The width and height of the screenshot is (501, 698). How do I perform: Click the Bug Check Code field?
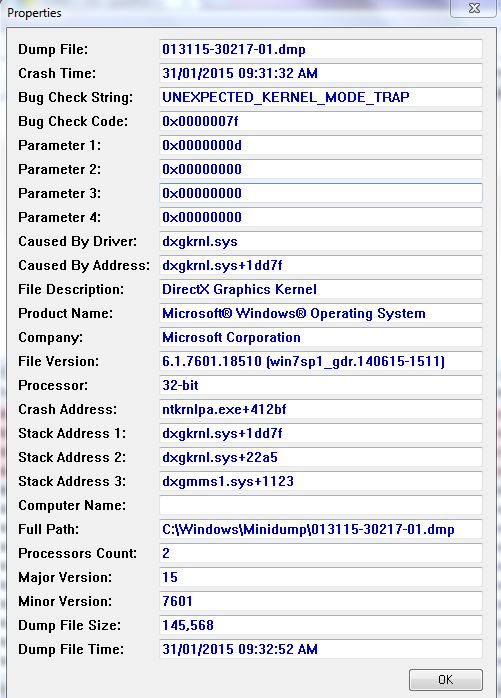[321, 121]
